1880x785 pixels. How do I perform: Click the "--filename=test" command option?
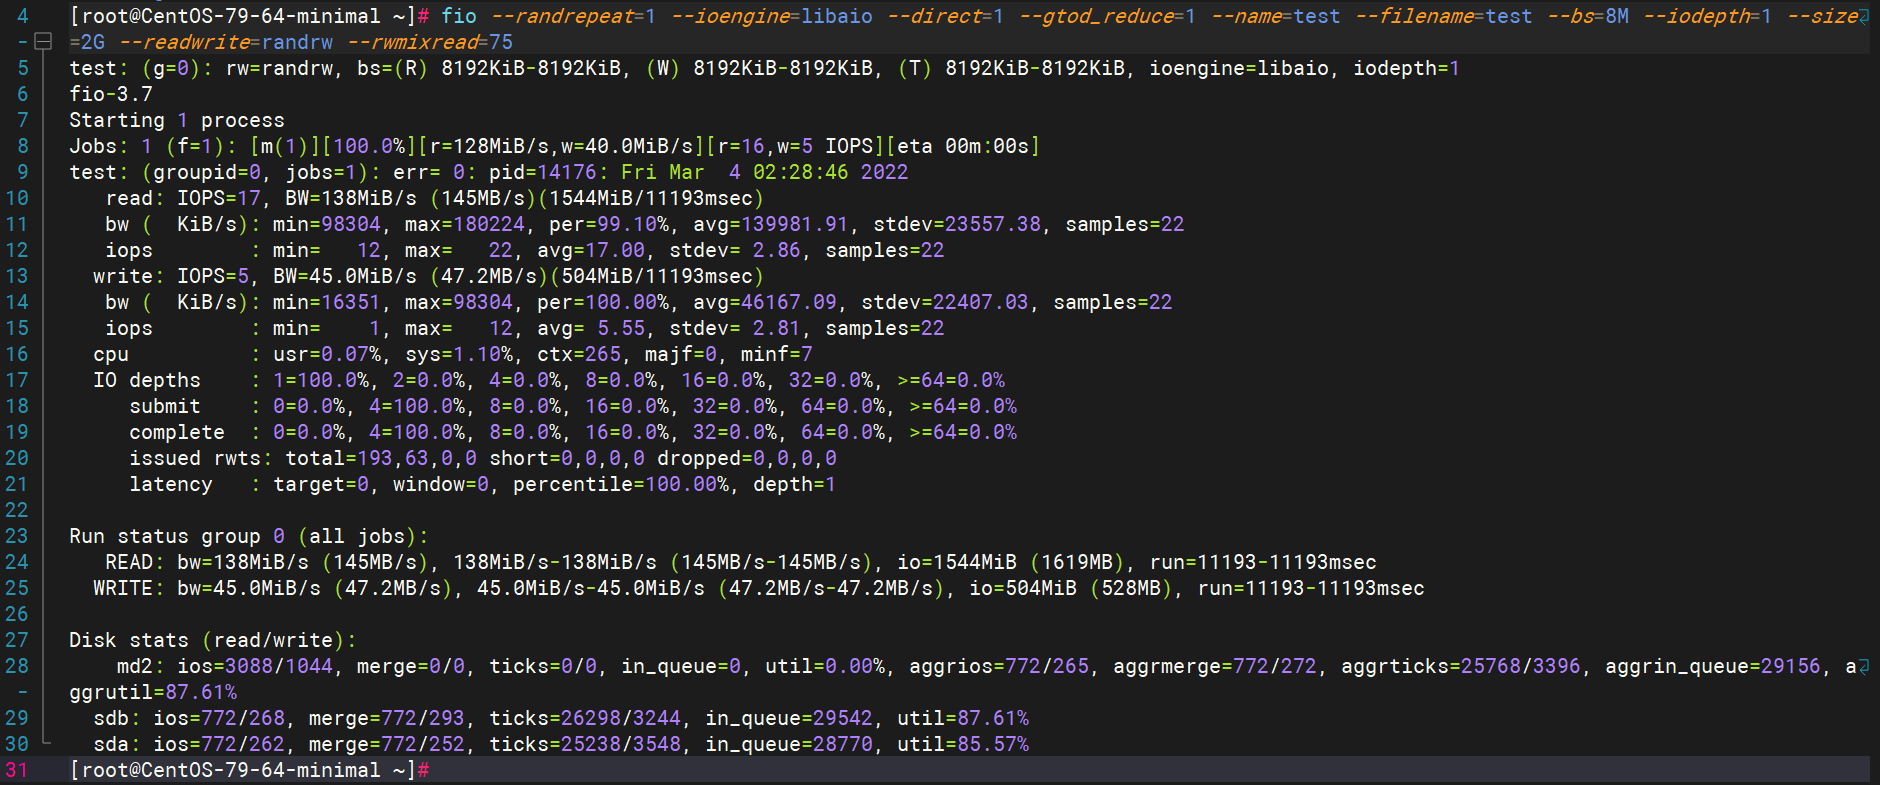click(1444, 16)
